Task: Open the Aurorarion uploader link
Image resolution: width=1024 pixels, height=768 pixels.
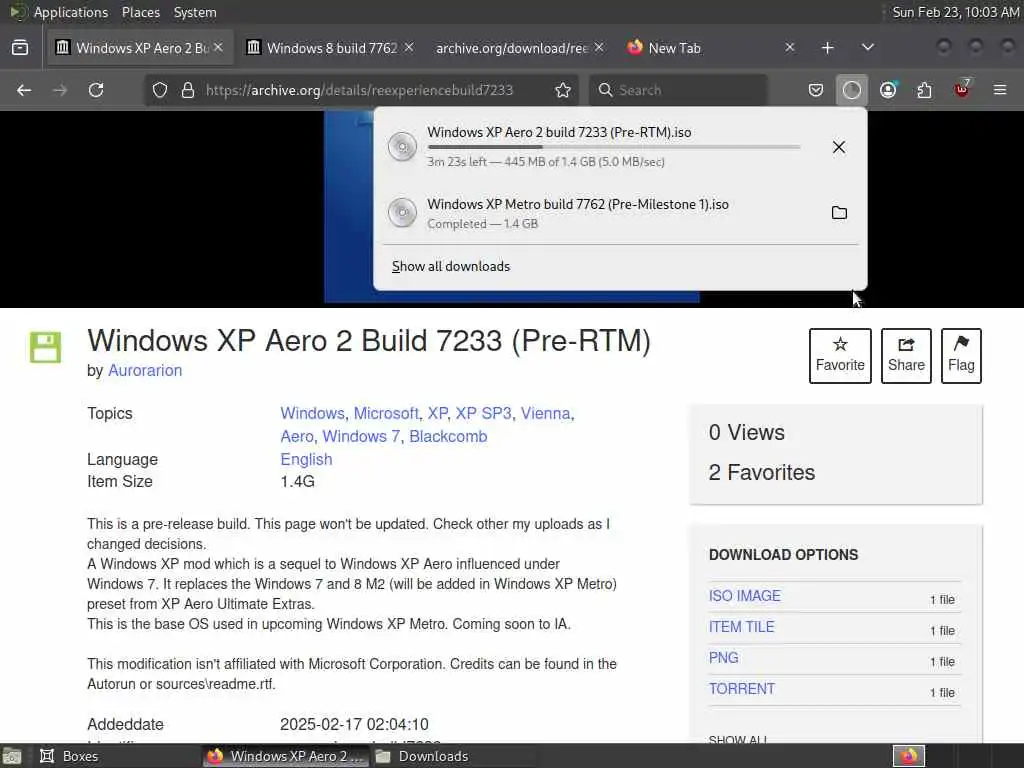Action: 145,370
